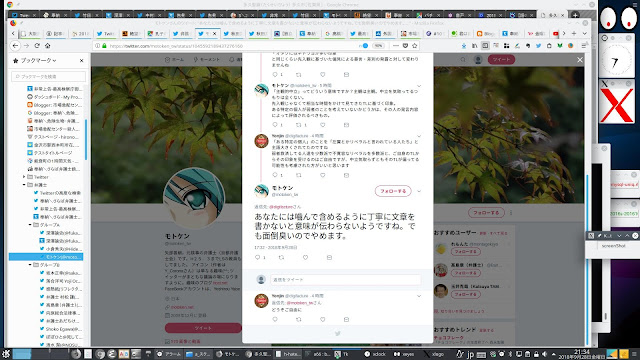Open モトケン profile avatar image
640x360 pixels.
(194, 198)
